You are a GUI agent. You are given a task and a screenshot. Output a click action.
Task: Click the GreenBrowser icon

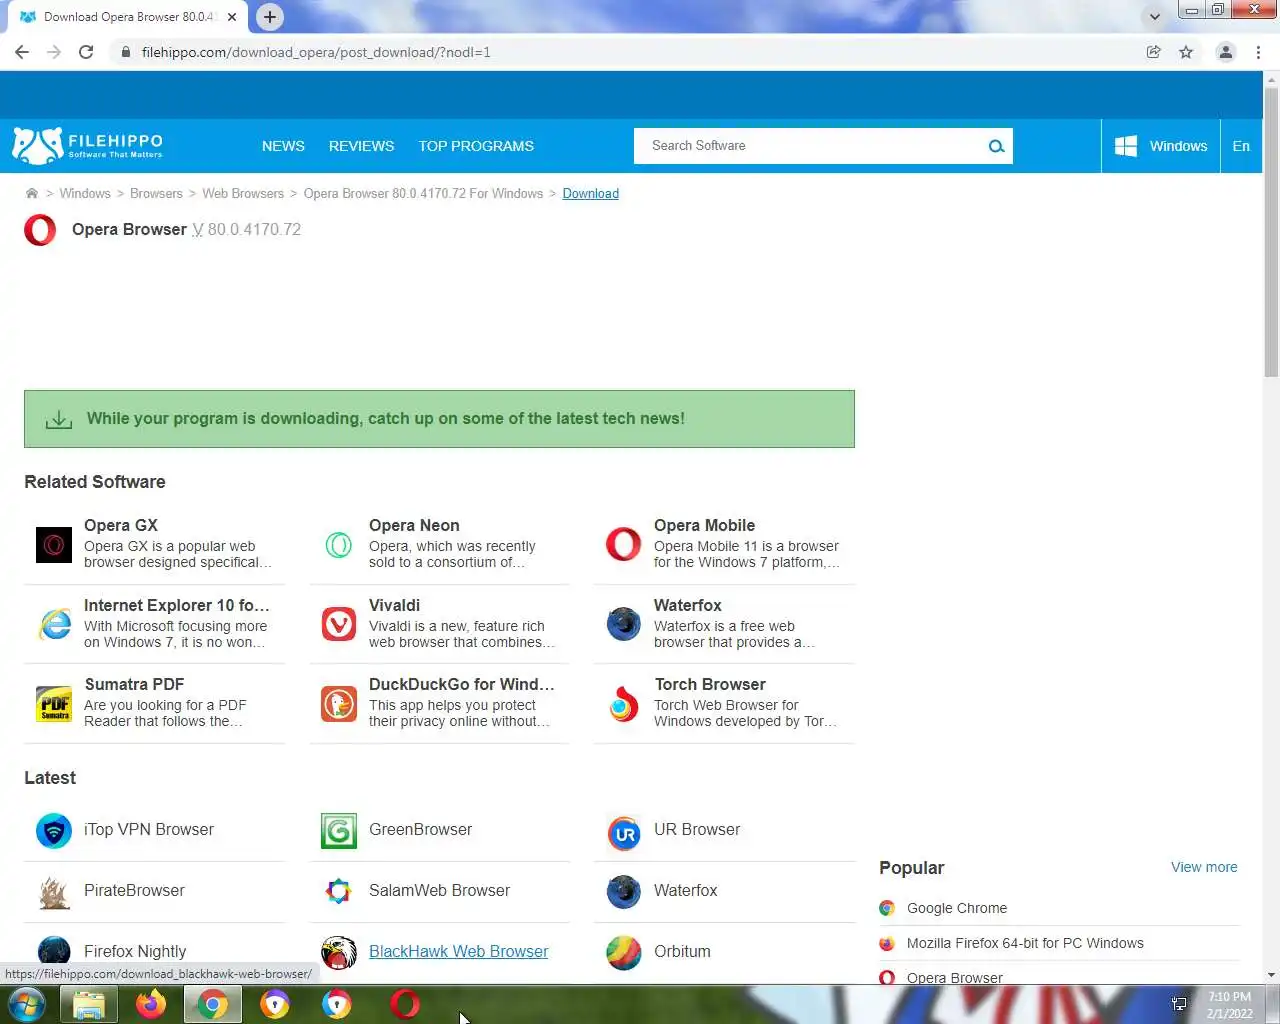339,831
